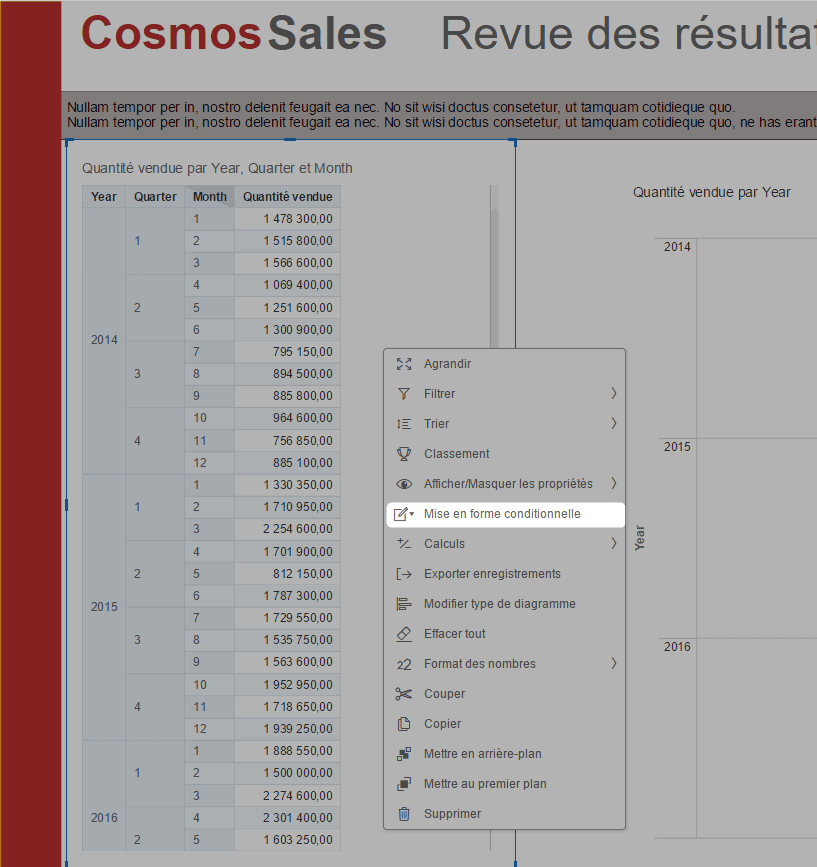
Task: Click the 2014 label on chart axis
Action: (x=677, y=247)
